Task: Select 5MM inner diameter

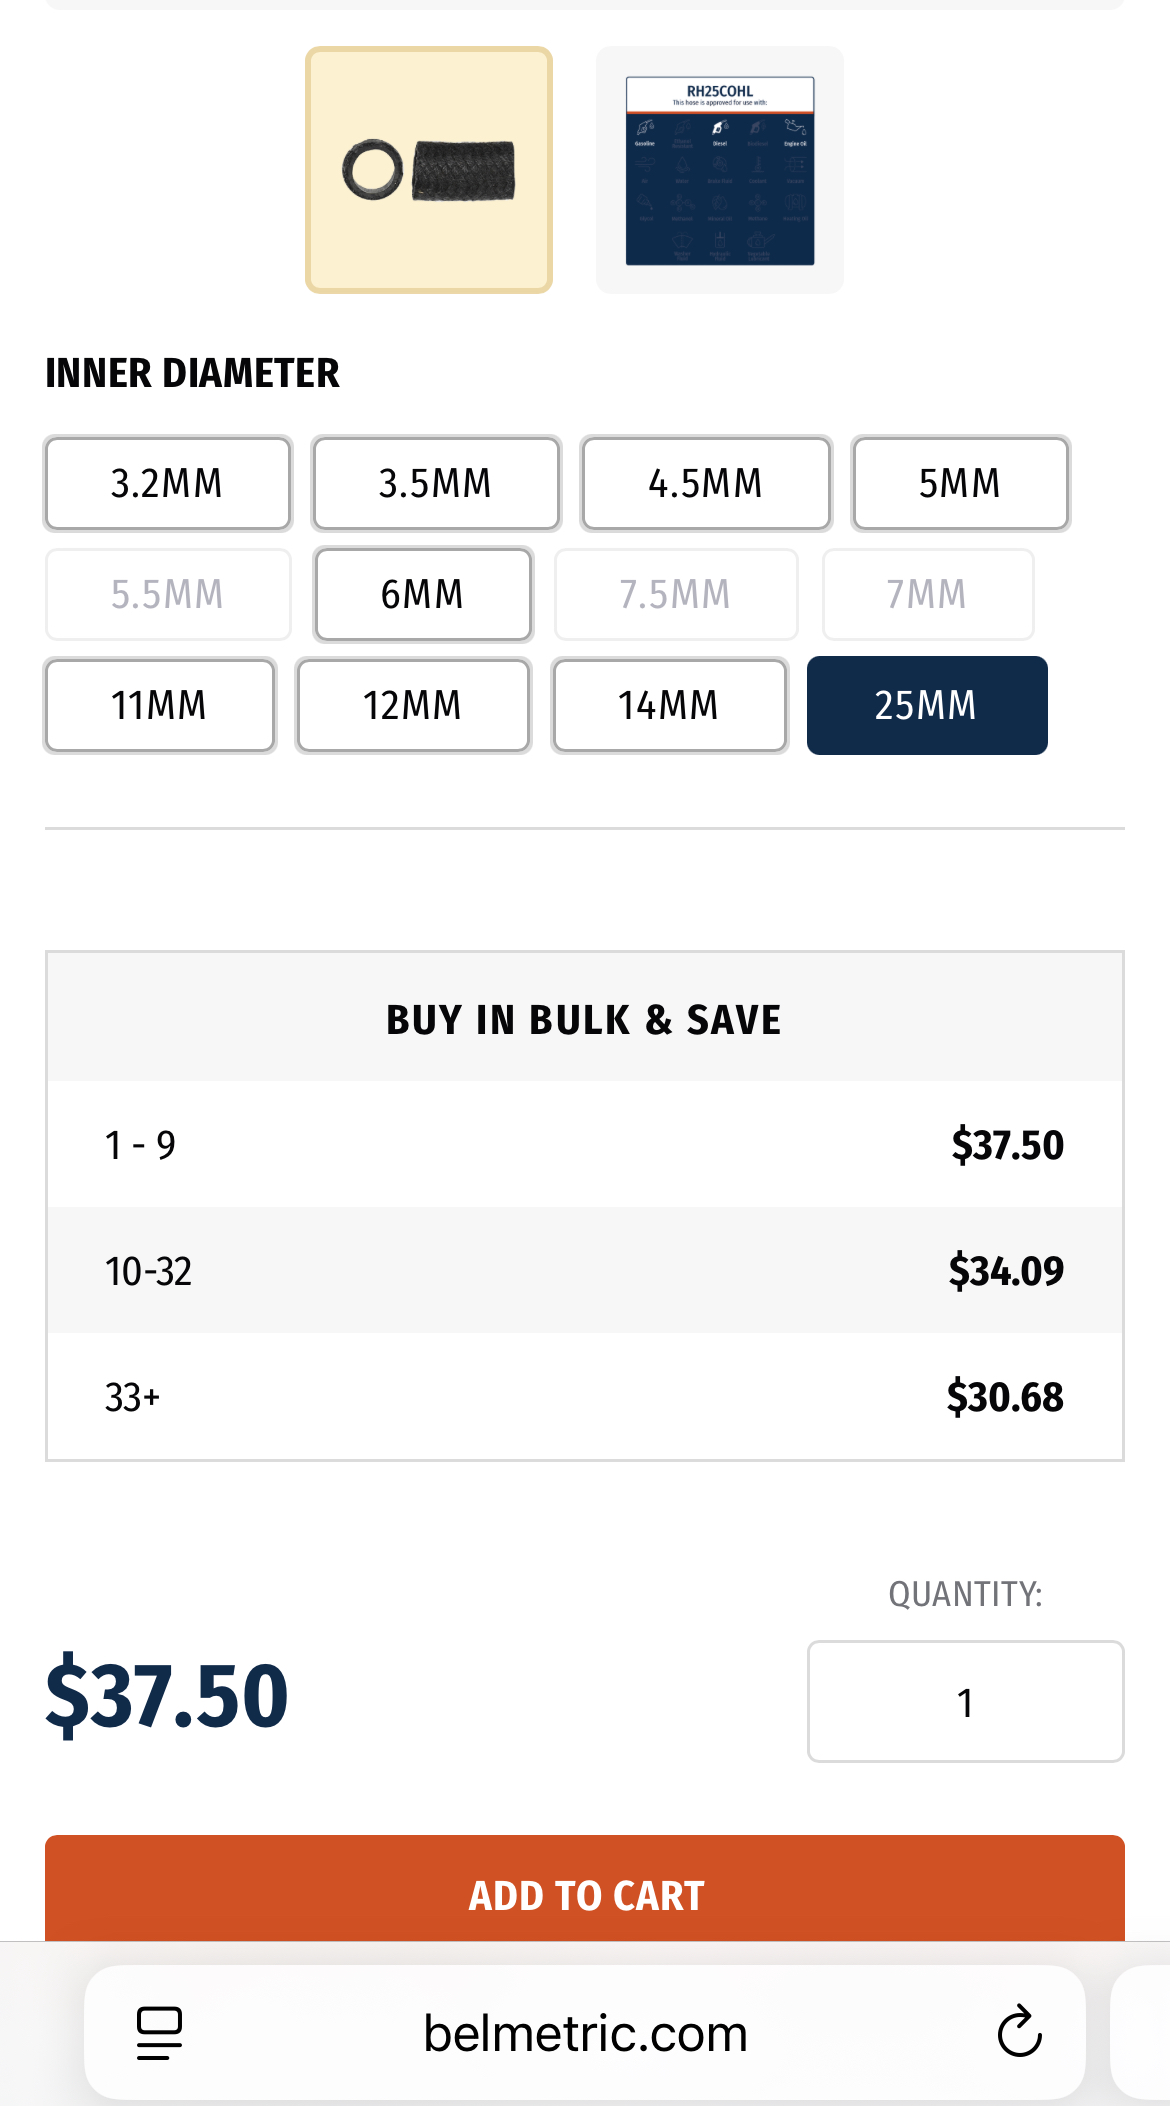Action: click(960, 484)
